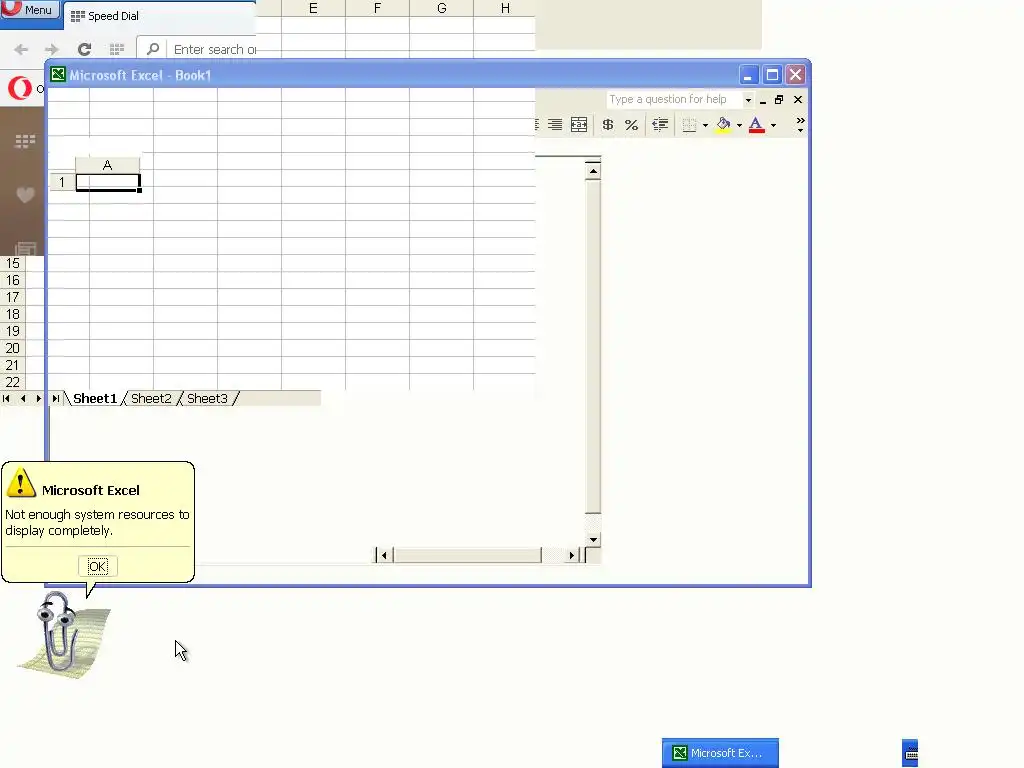The image size is (1024, 768).
Task: Click the Excel title bar icon
Action: tap(58, 74)
